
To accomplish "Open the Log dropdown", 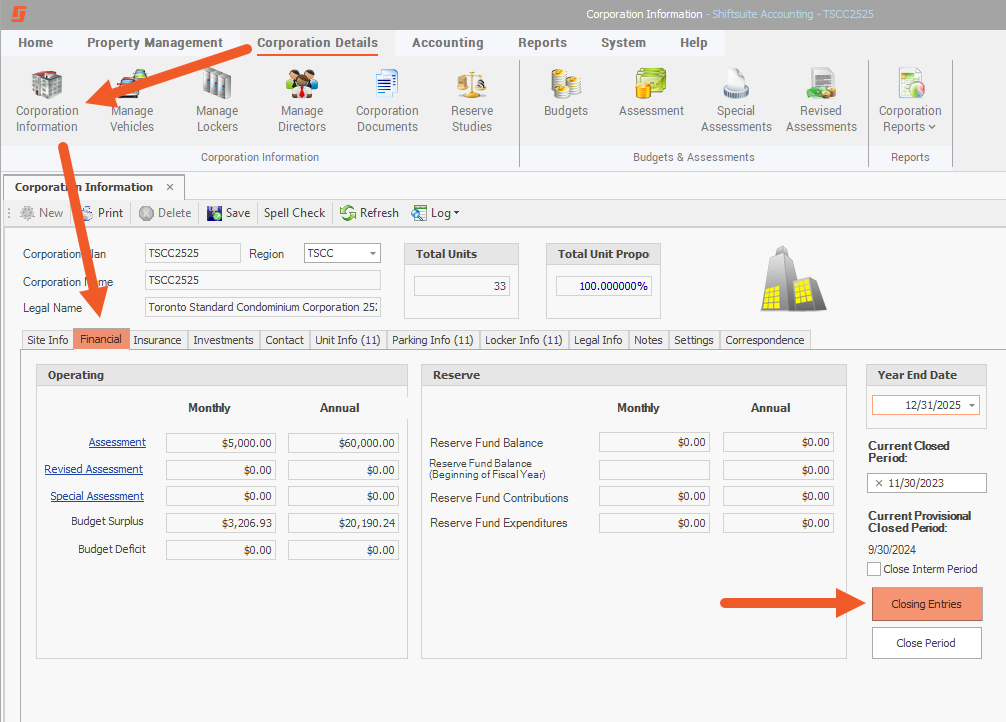I will click(x=436, y=213).
